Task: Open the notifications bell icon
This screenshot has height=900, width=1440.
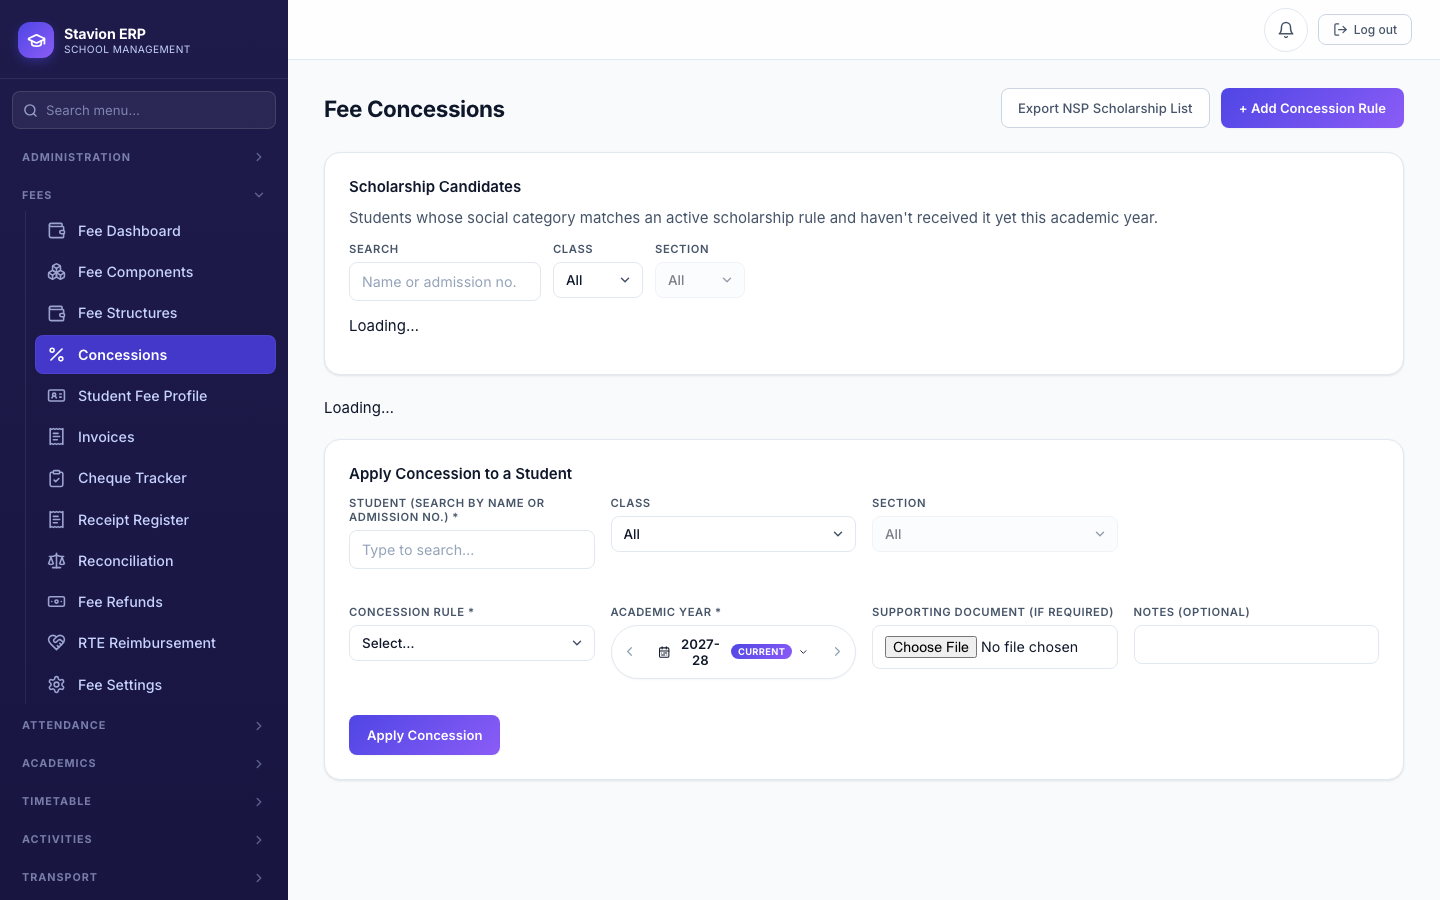Action: [1286, 30]
